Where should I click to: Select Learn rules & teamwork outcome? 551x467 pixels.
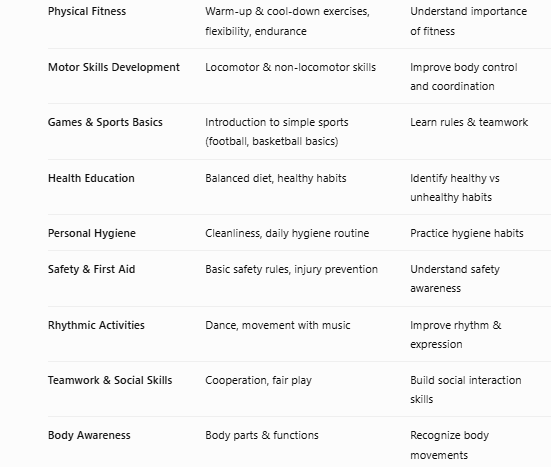point(469,122)
